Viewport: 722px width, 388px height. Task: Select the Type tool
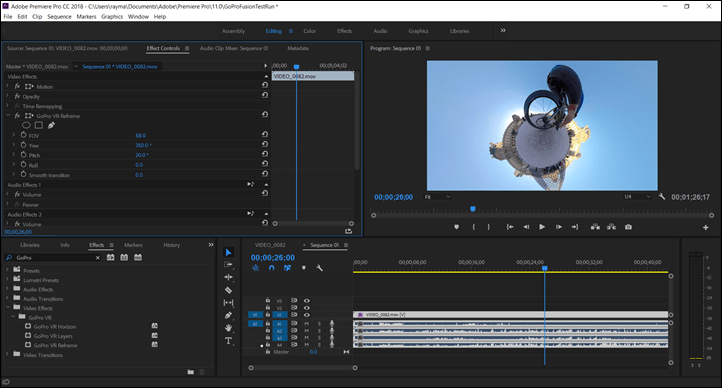click(228, 341)
